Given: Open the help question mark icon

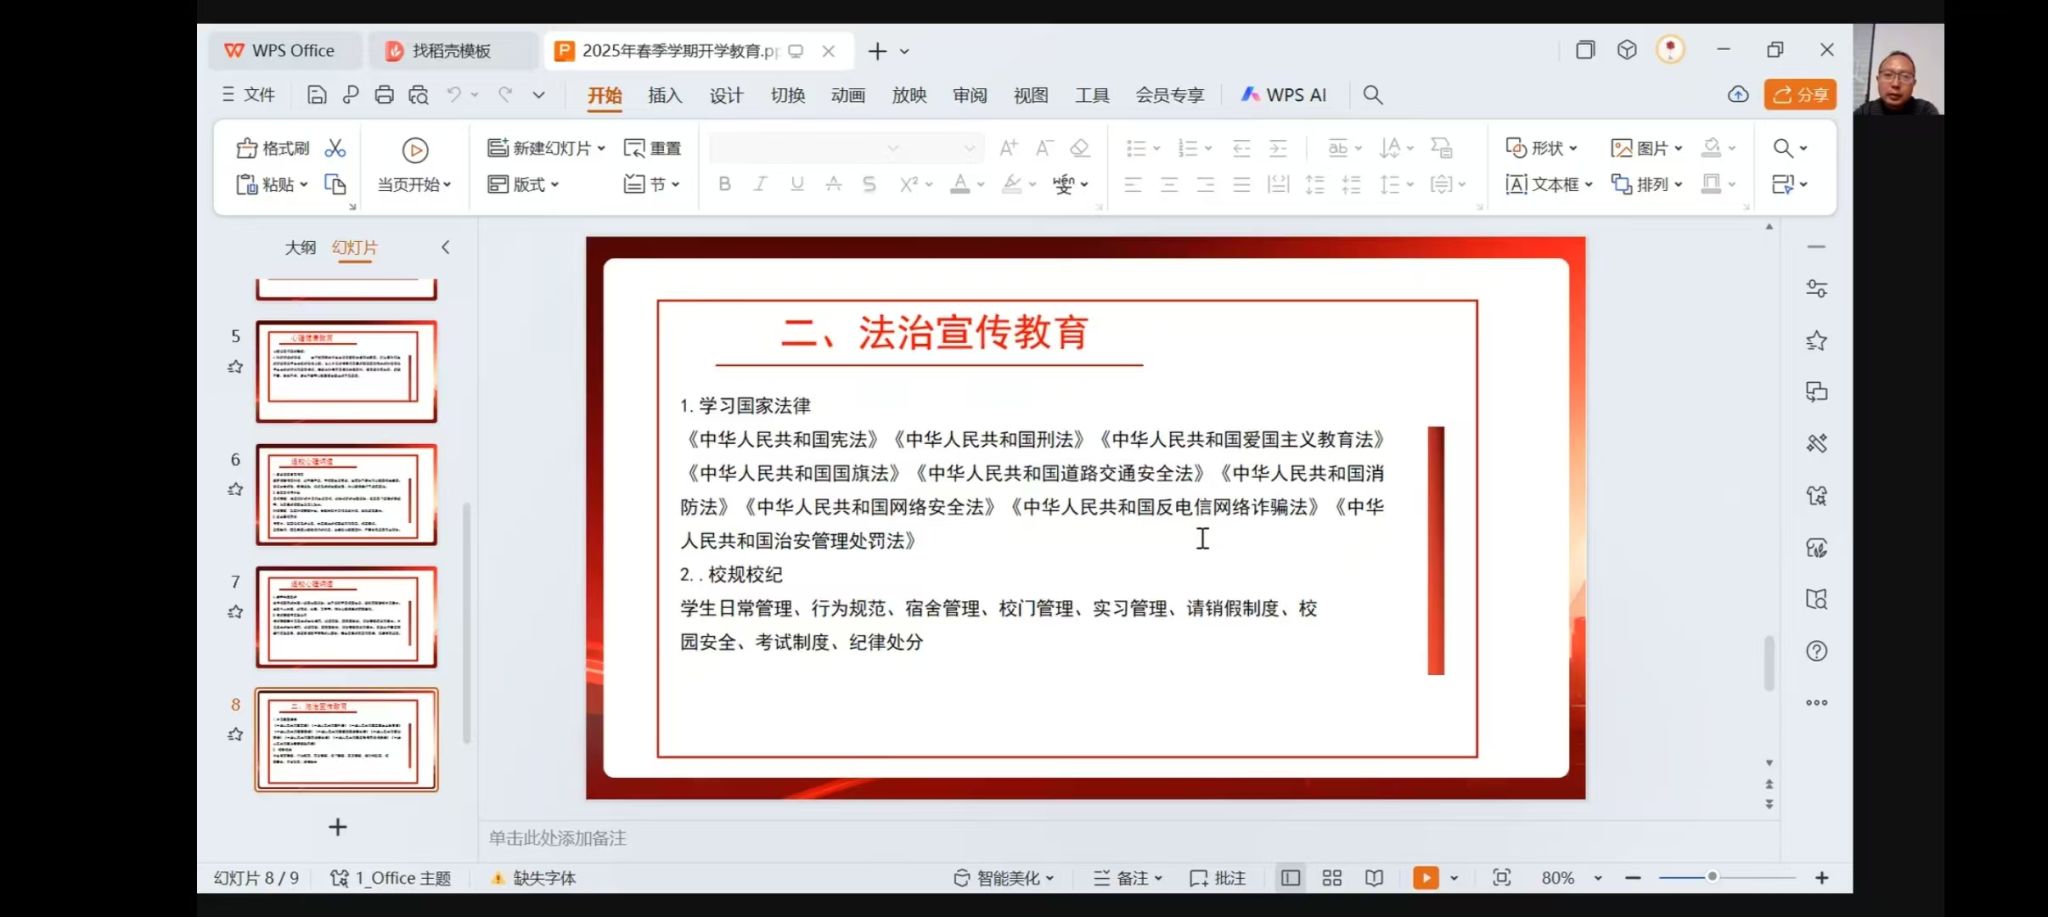Looking at the screenshot, I should pos(1816,651).
